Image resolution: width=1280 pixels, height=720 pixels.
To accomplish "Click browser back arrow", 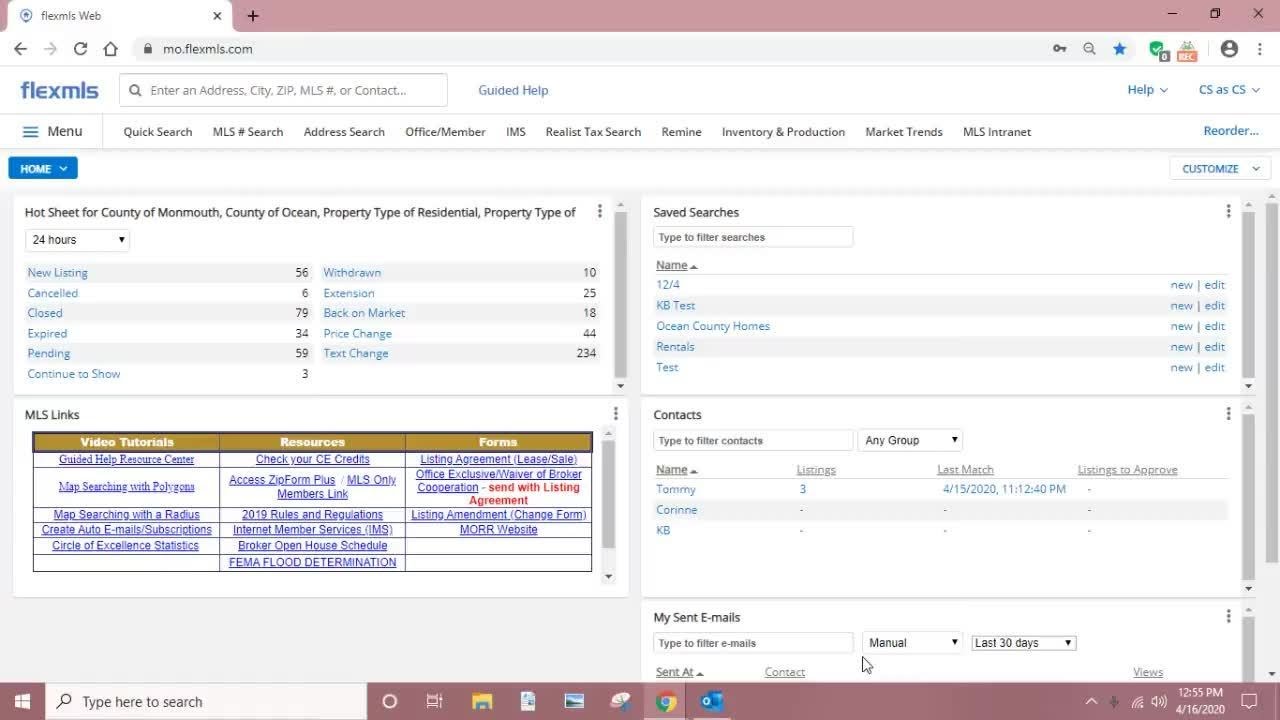I will pos(20,48).
